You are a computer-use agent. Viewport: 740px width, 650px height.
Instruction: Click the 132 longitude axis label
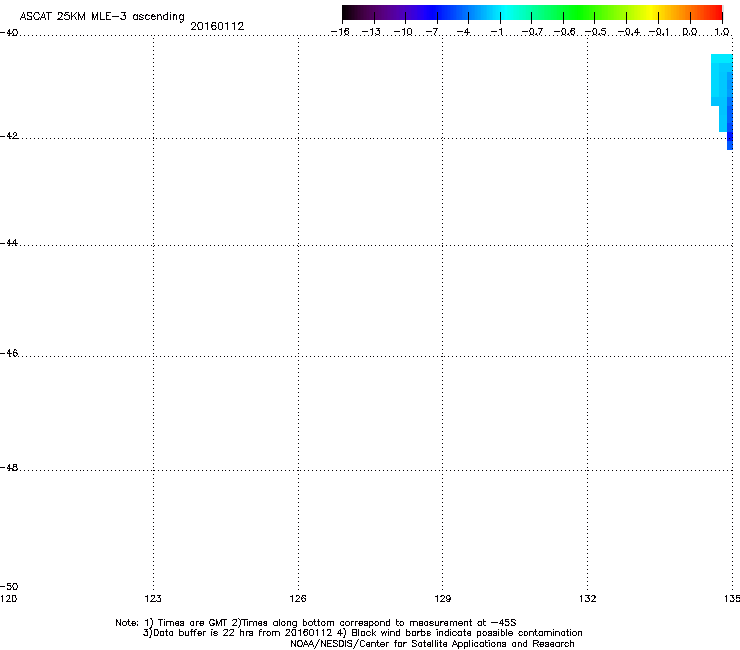tap(587, 599)
